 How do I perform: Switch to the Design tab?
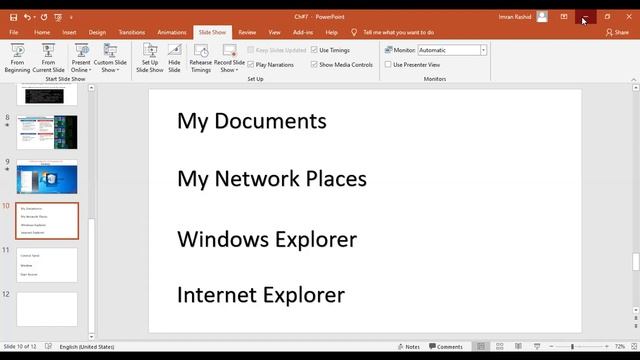pyautogui.click(x=97, y=32)
